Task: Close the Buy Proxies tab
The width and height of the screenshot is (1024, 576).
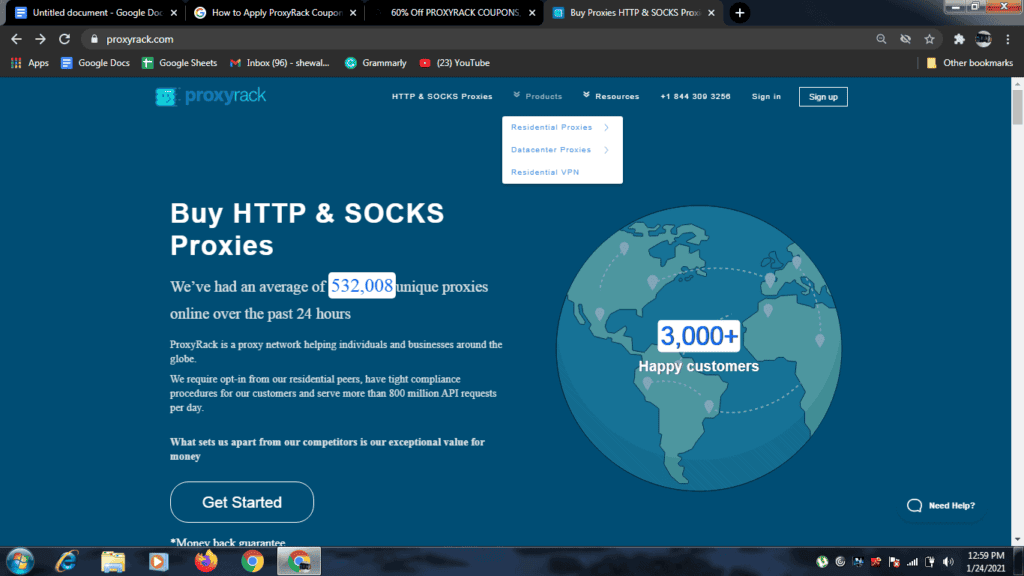Action: coord(711,12)
